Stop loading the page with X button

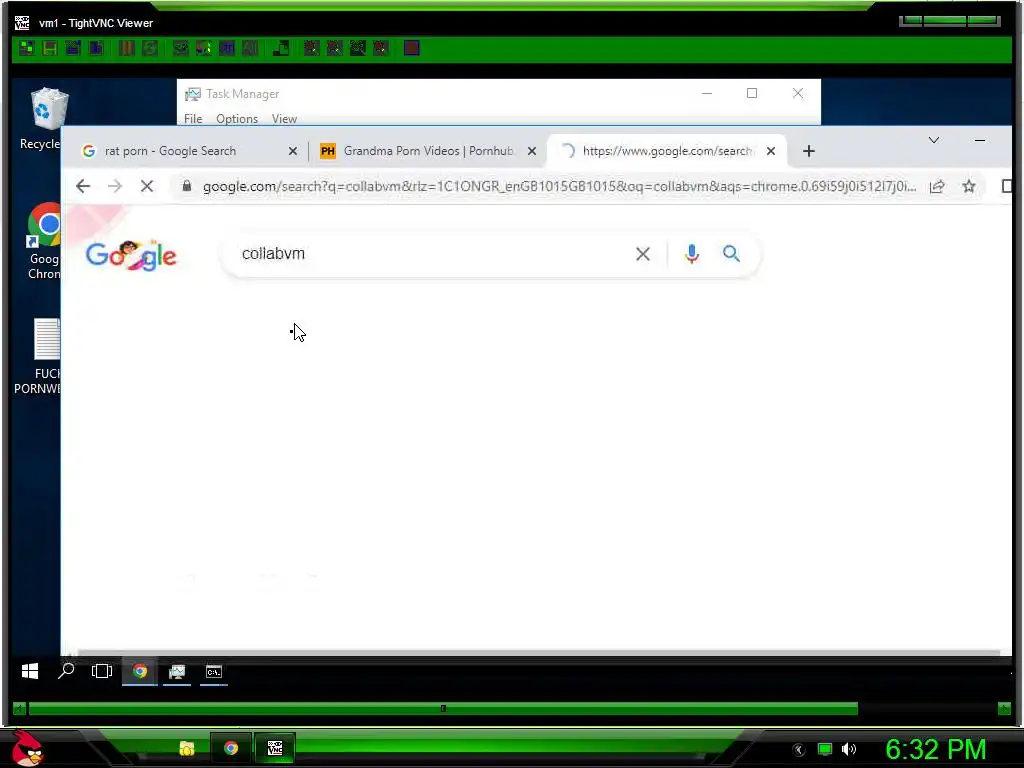(x=147, y=186)
